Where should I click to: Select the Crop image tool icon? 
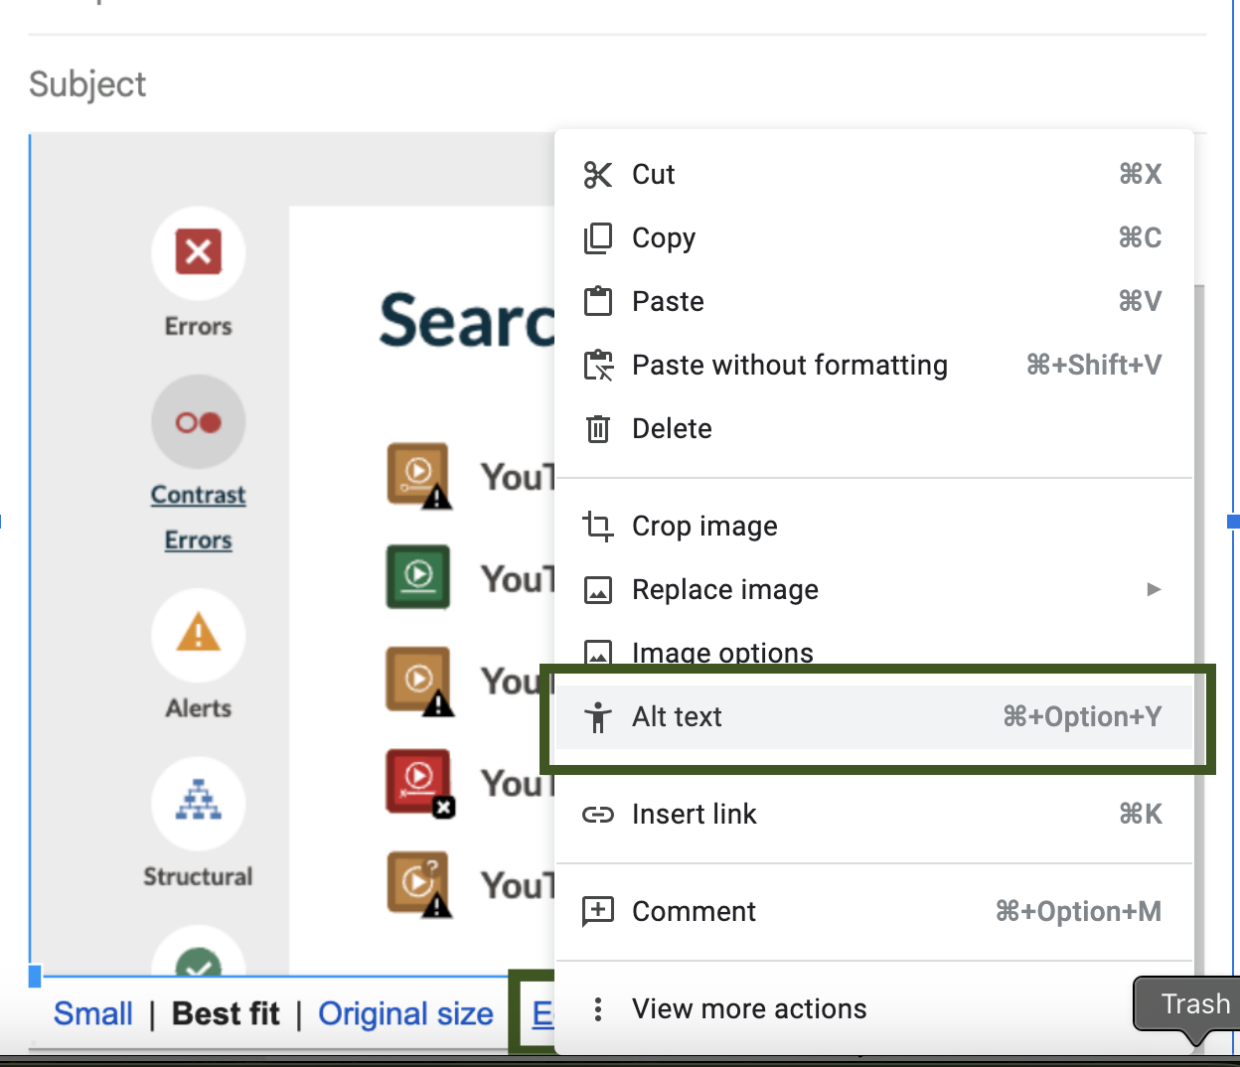(x=599, y=526)
